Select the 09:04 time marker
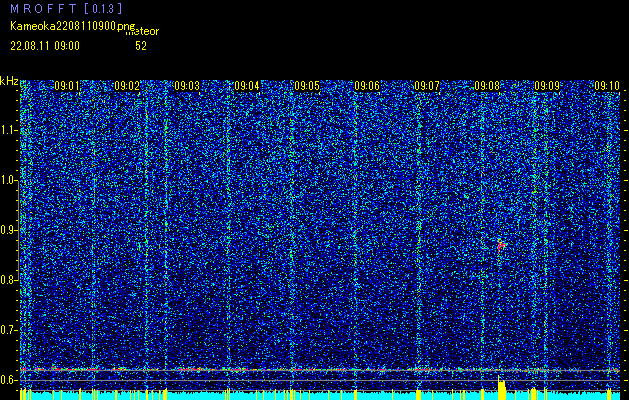This screenshot has width=629, height=400. [247, 85]
